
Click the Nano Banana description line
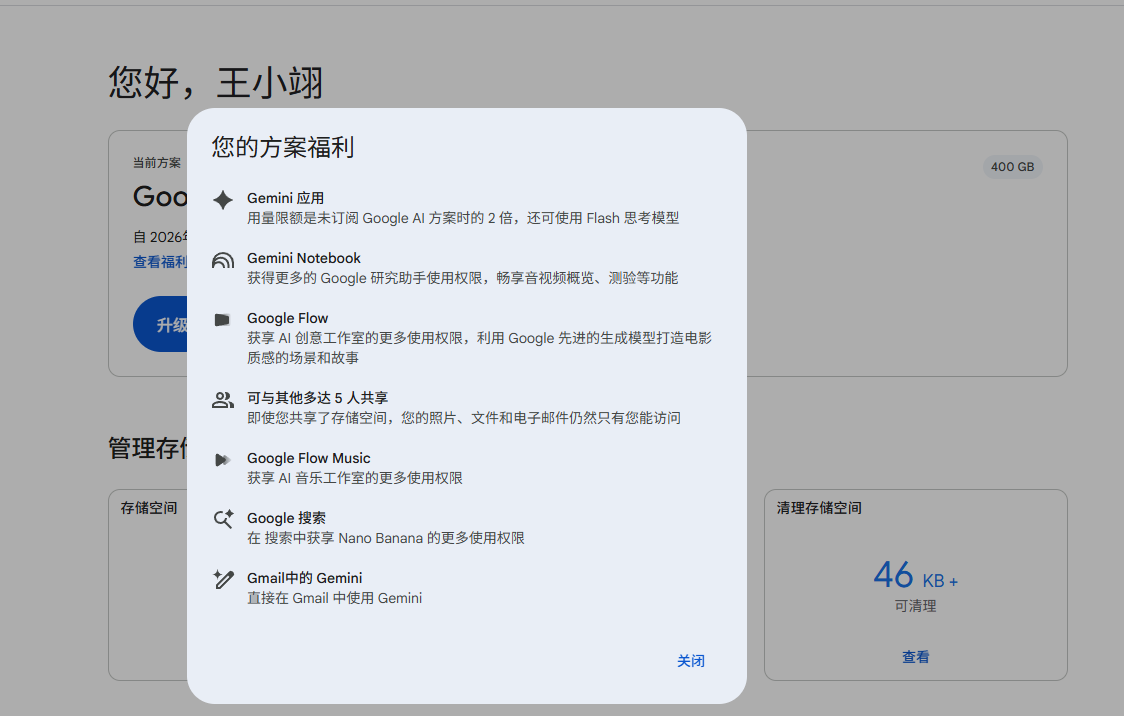click(386, 538)
